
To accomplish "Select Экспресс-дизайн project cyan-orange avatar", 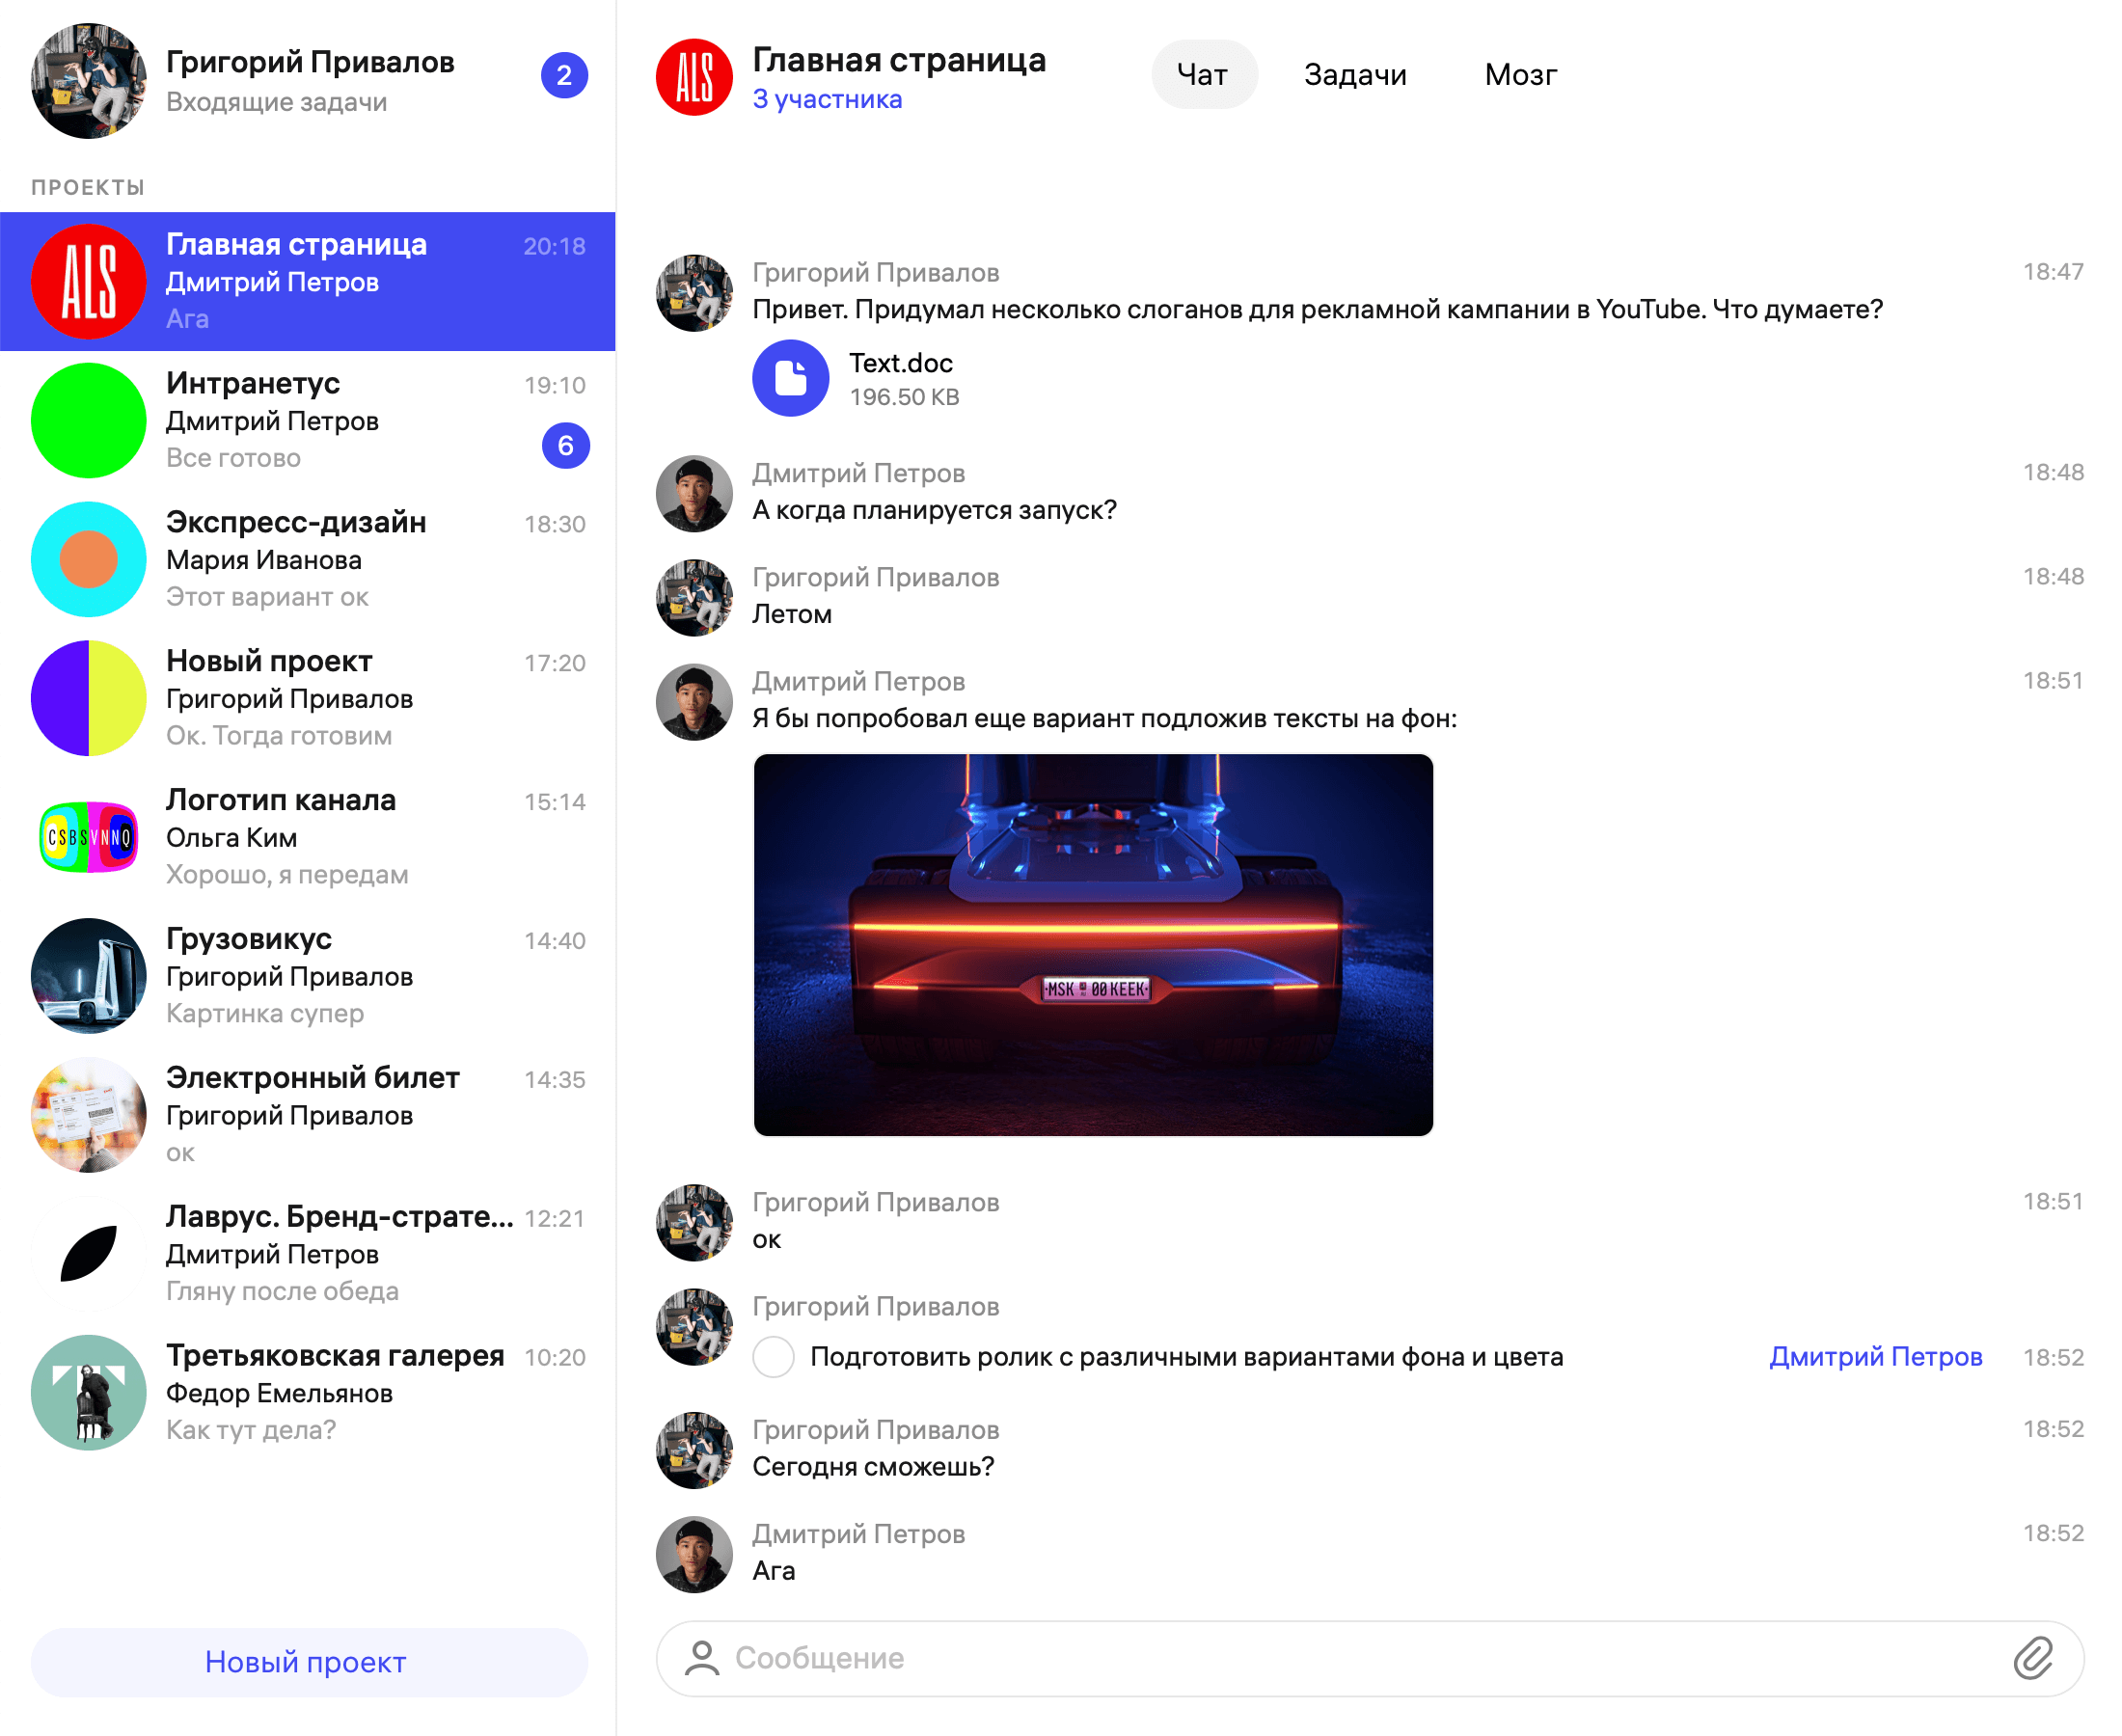I will pyautogui.click(x=88, y=560).
